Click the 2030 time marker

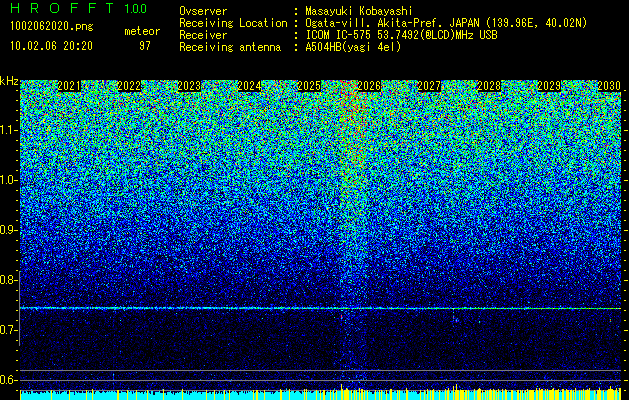tap(609, 86)
